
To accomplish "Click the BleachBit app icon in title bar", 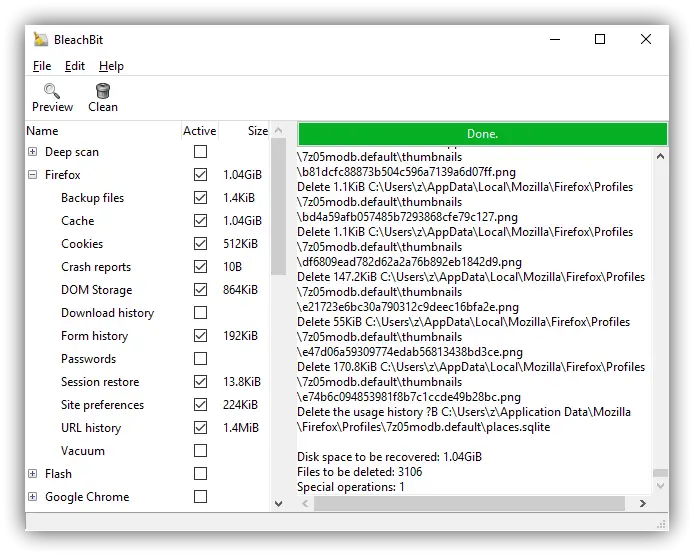I will pos(41,39).
